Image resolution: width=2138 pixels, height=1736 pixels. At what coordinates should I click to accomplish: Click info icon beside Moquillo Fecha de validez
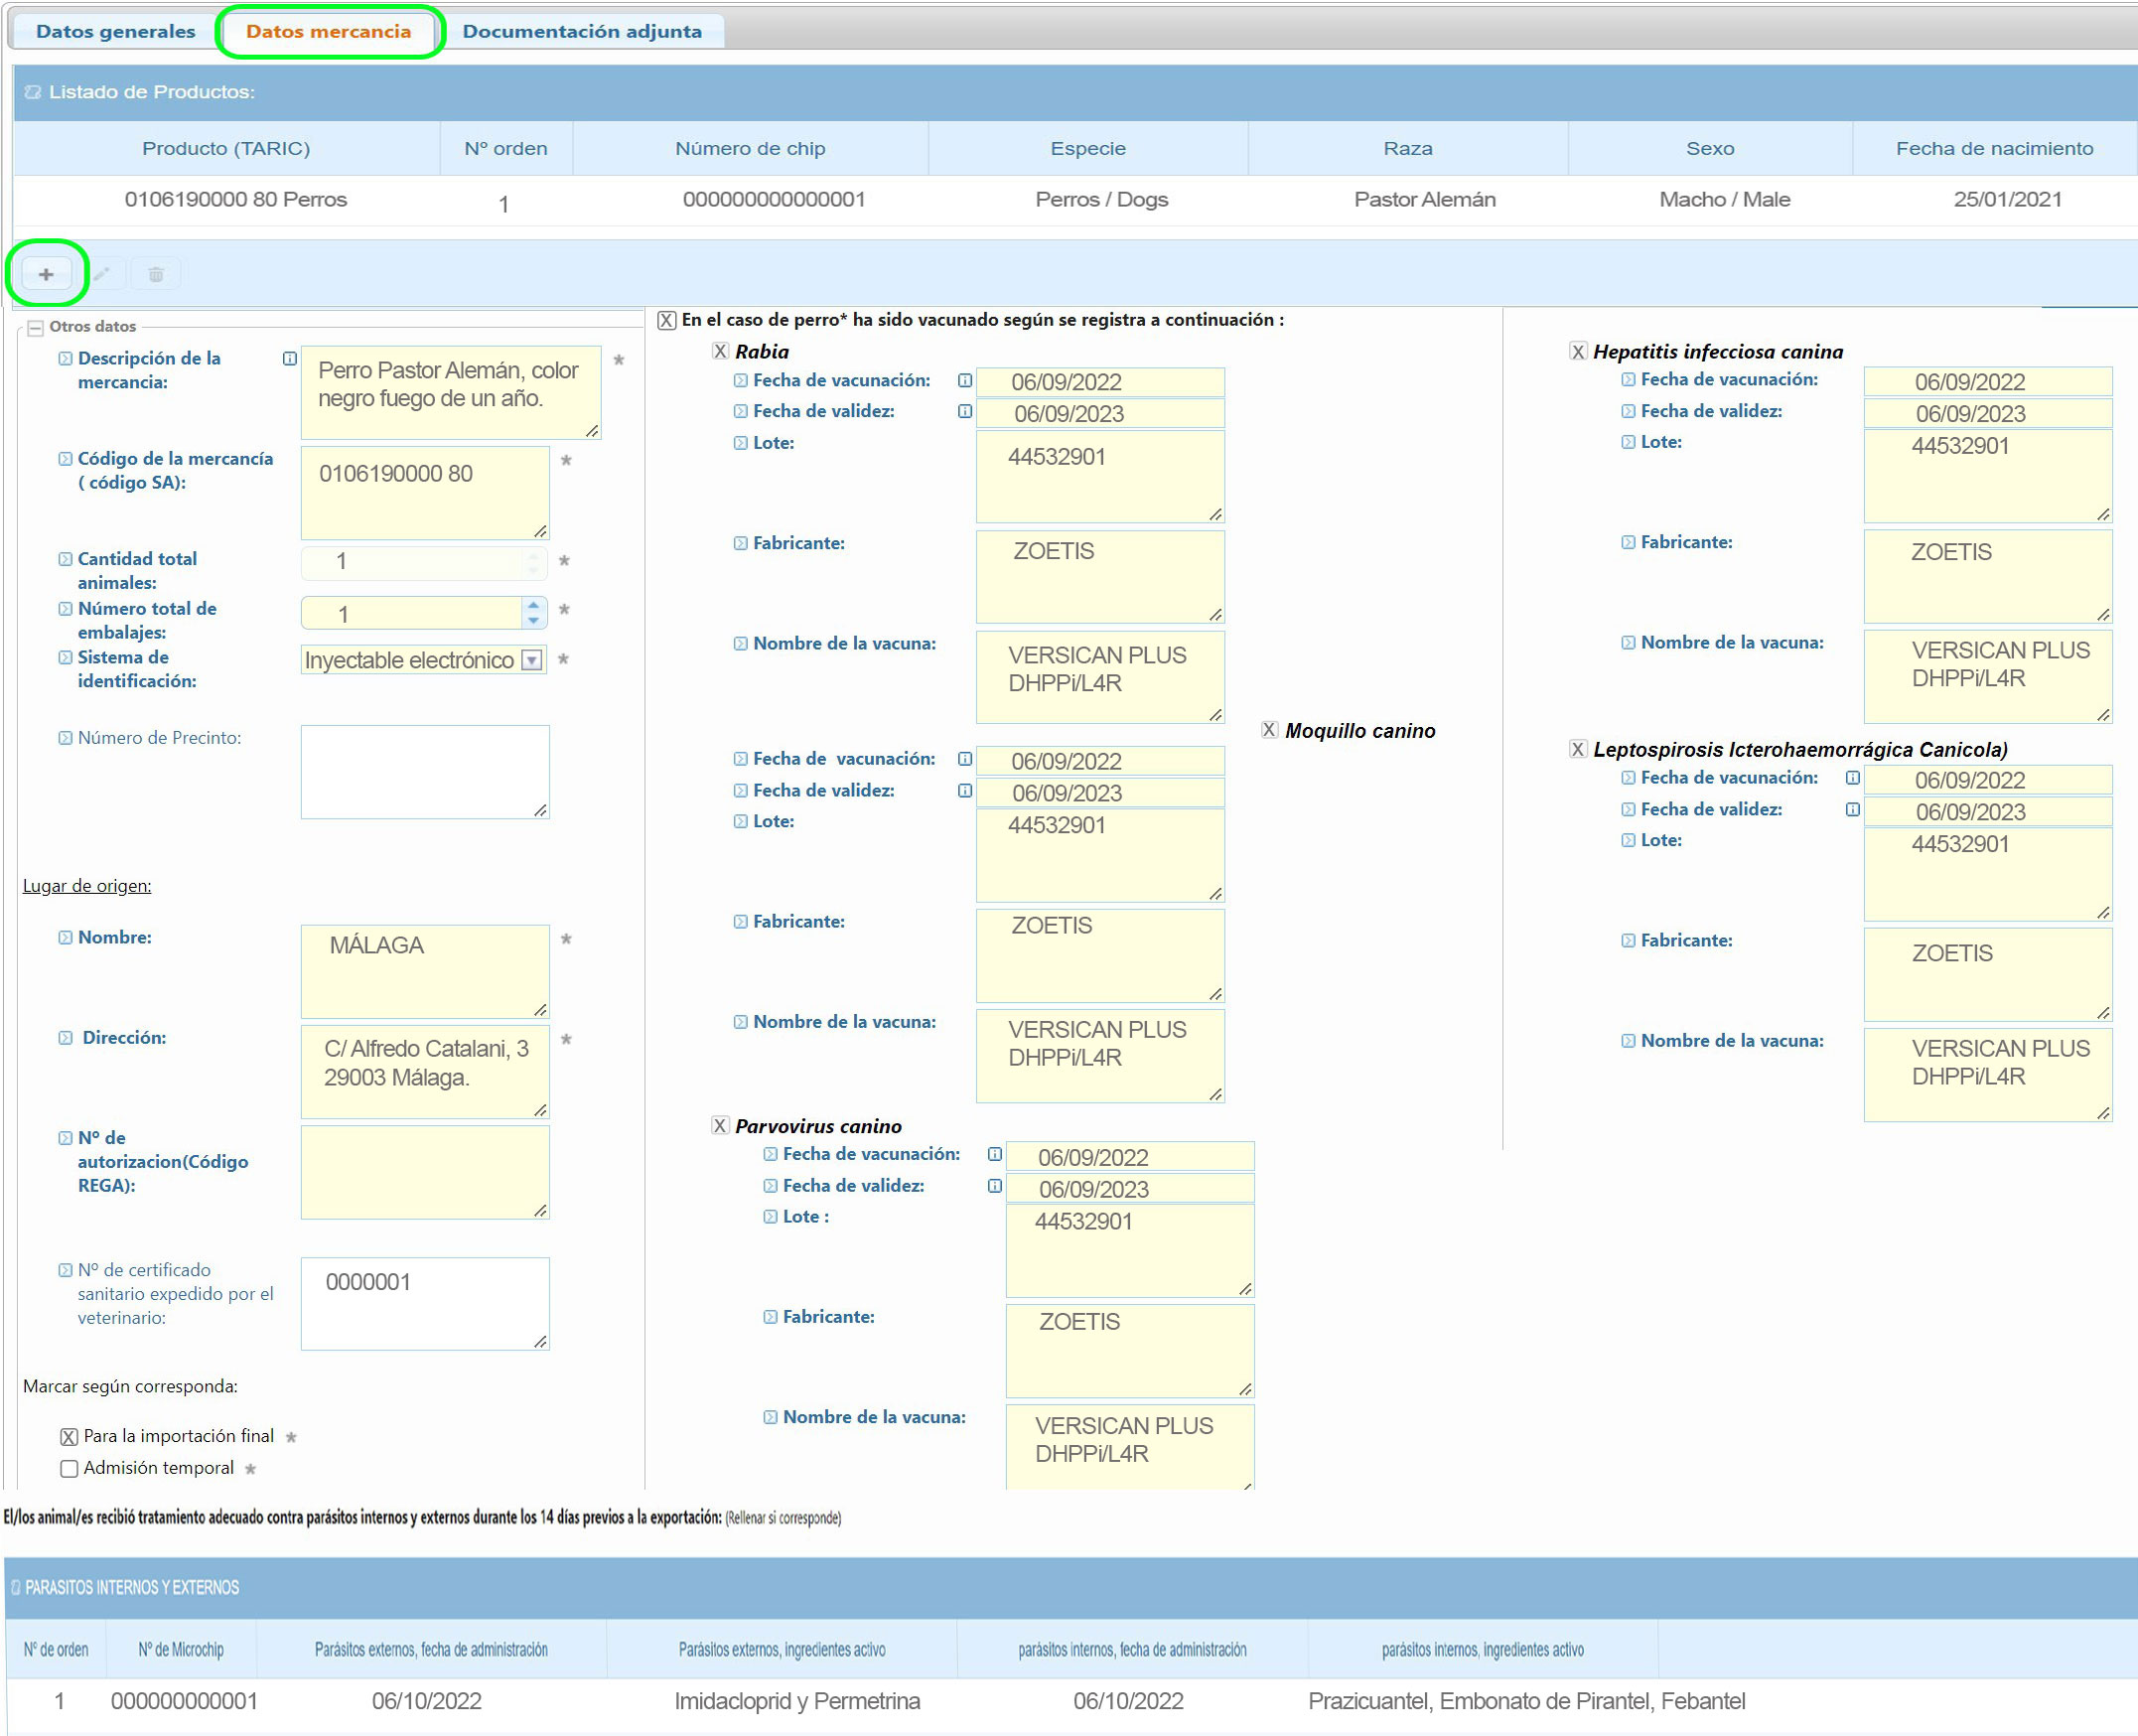pos(965,790)
